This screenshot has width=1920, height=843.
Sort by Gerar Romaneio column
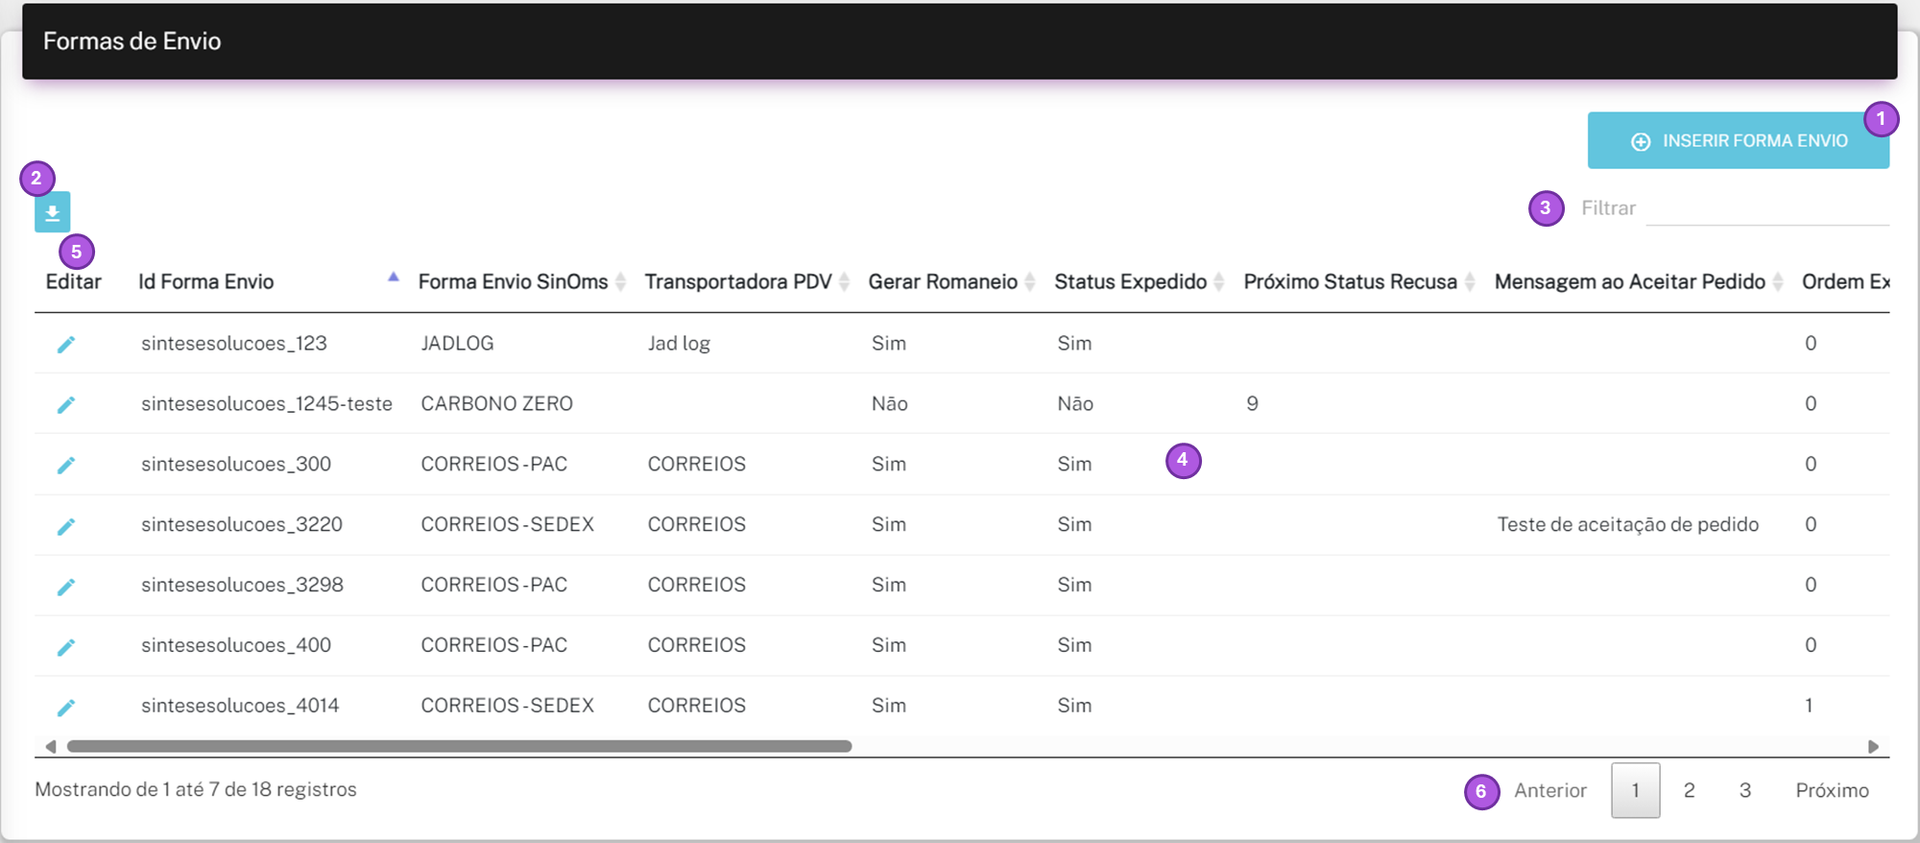(x=950, y=282)
